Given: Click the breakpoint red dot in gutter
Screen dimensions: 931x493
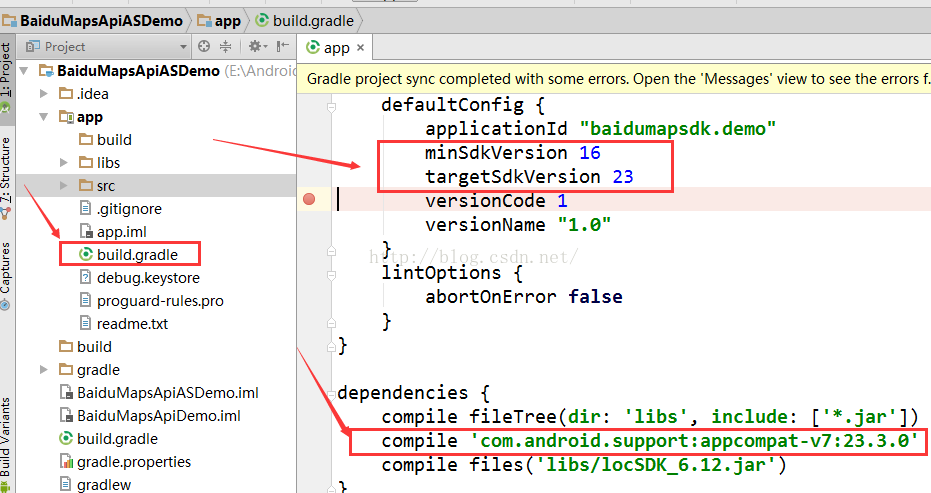Looking at the screenshot, I should click(309, 199).
